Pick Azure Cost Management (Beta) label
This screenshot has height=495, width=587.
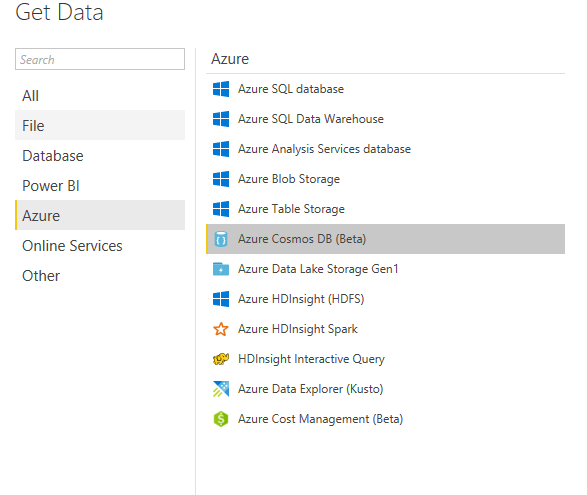tap(320, 419)
